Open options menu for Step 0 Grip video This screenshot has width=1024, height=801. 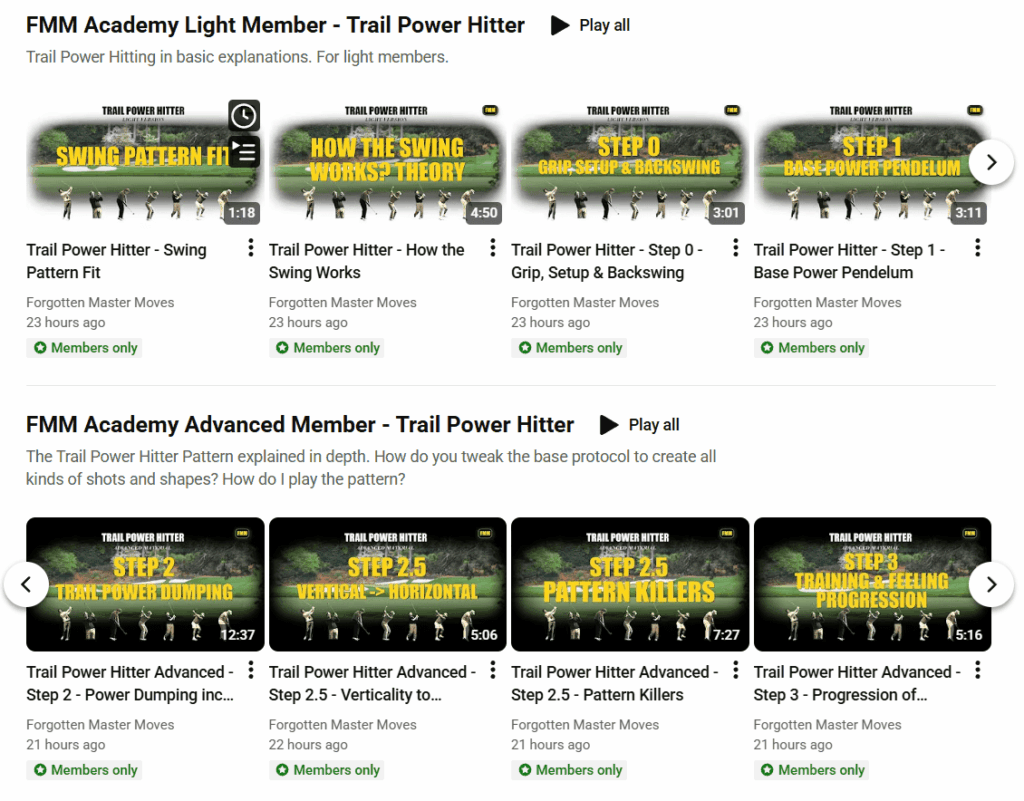(x=736, y=248)
